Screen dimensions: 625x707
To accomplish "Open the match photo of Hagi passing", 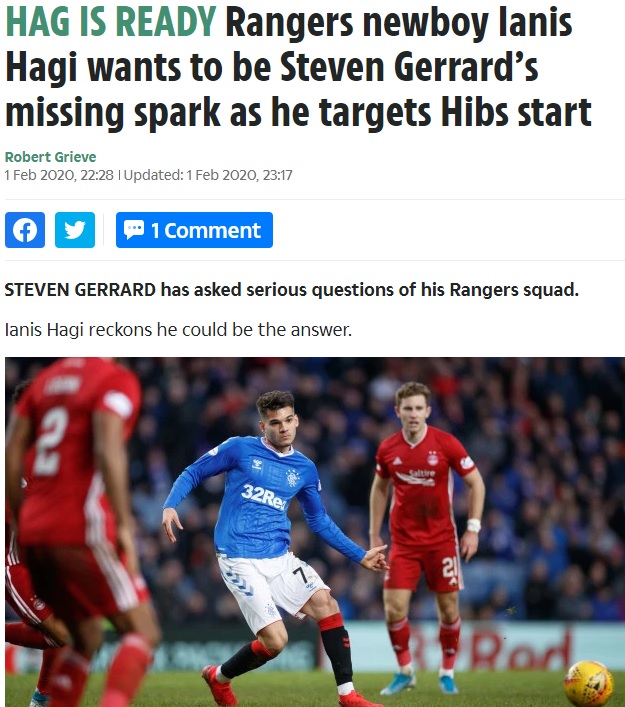I will pos(315,532).
